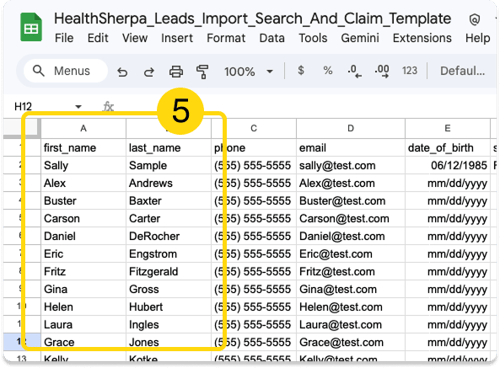Apply currency format with dollar icon
The image size is (500, 368).
[301, 70]
